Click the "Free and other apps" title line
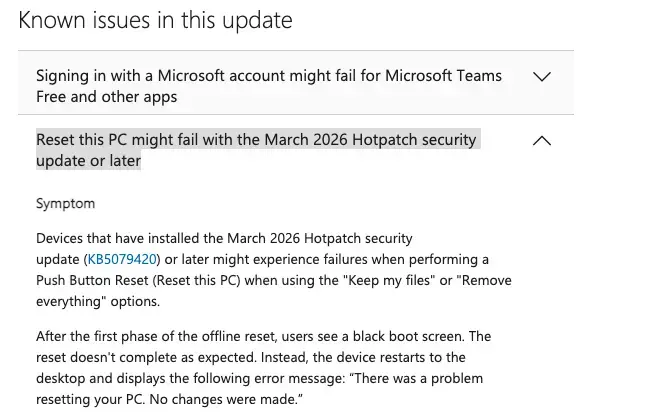664x415 pixels. (x=107, y=97)
